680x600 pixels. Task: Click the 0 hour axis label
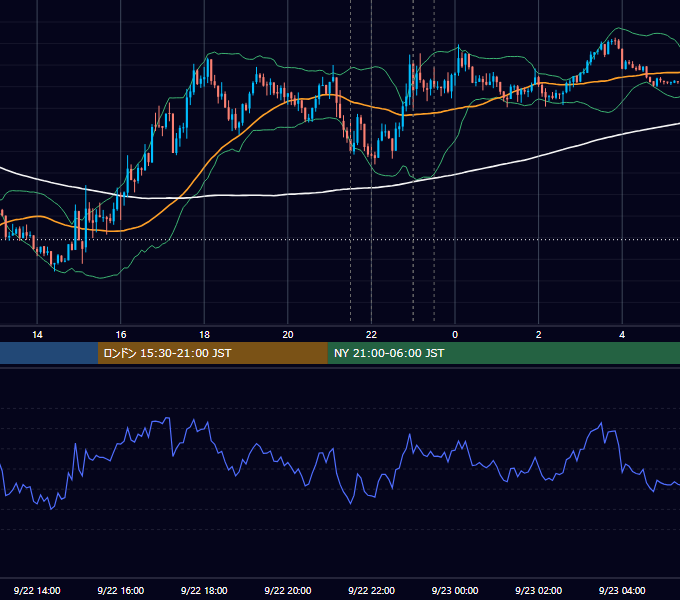(x=455, y=335)
